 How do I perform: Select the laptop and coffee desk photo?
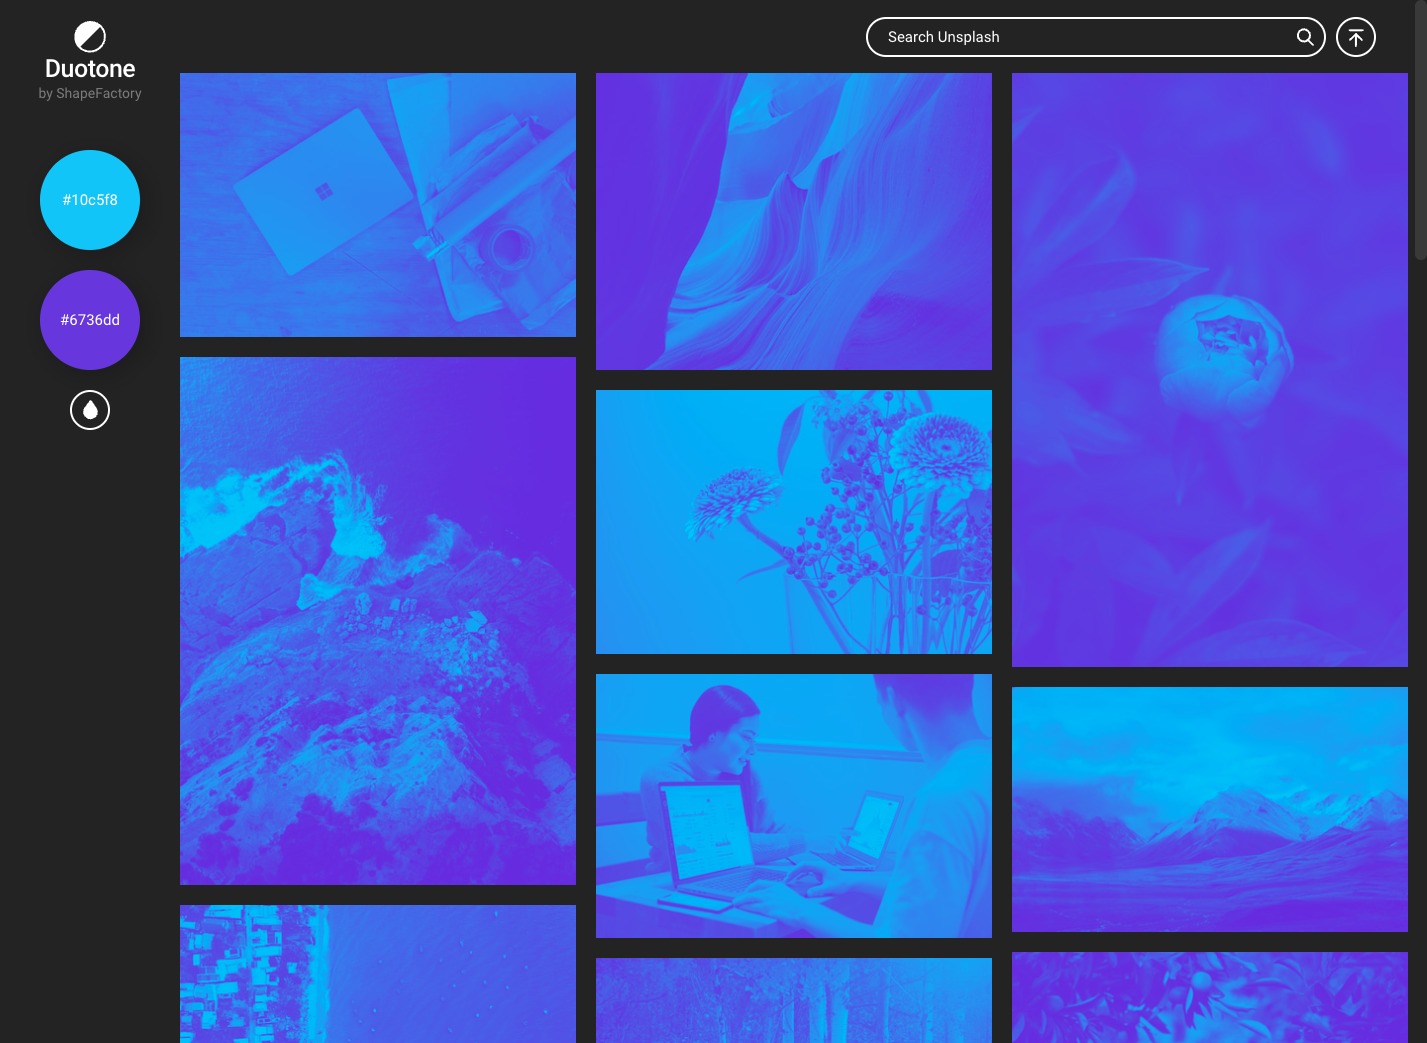378,205
